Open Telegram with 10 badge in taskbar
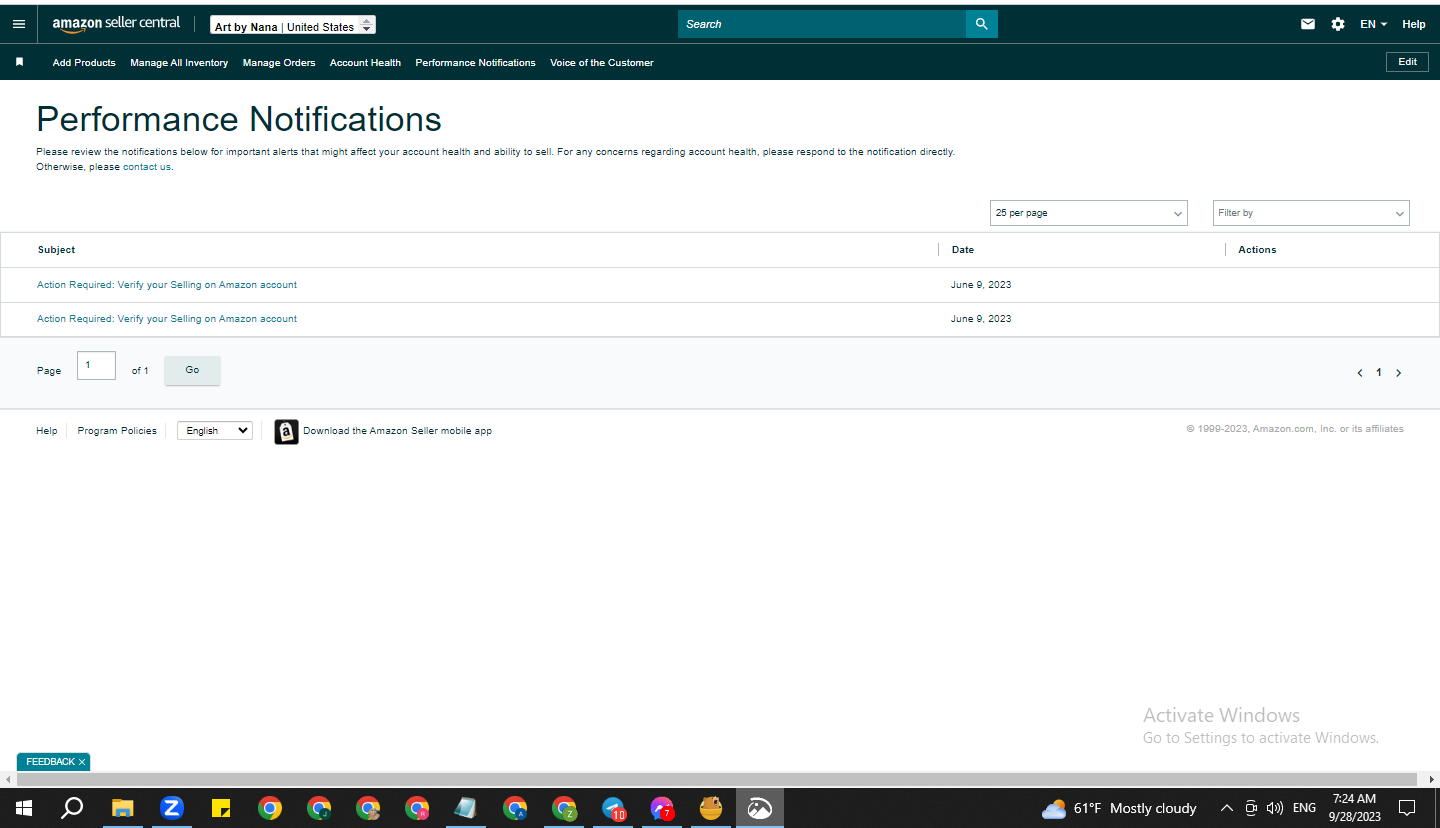Viewport: 1440px width, 828px height. point(613,808)
